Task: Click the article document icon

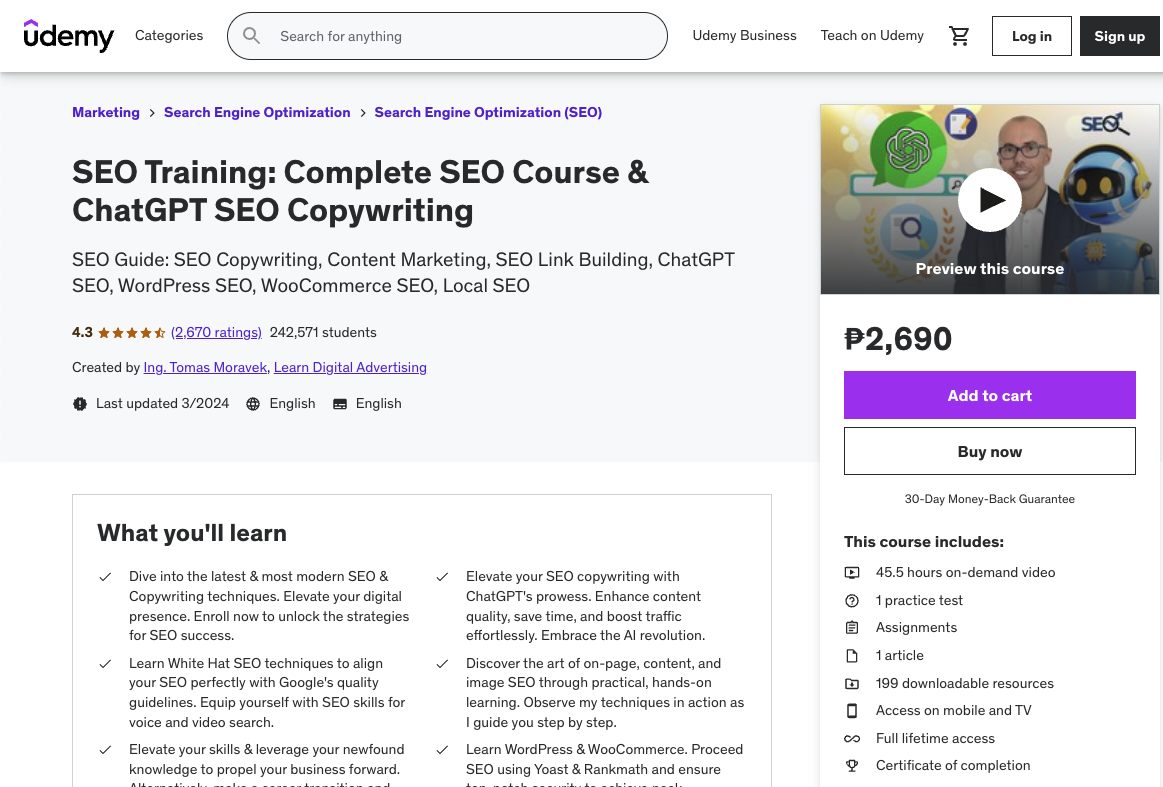Action: point(852,656)
